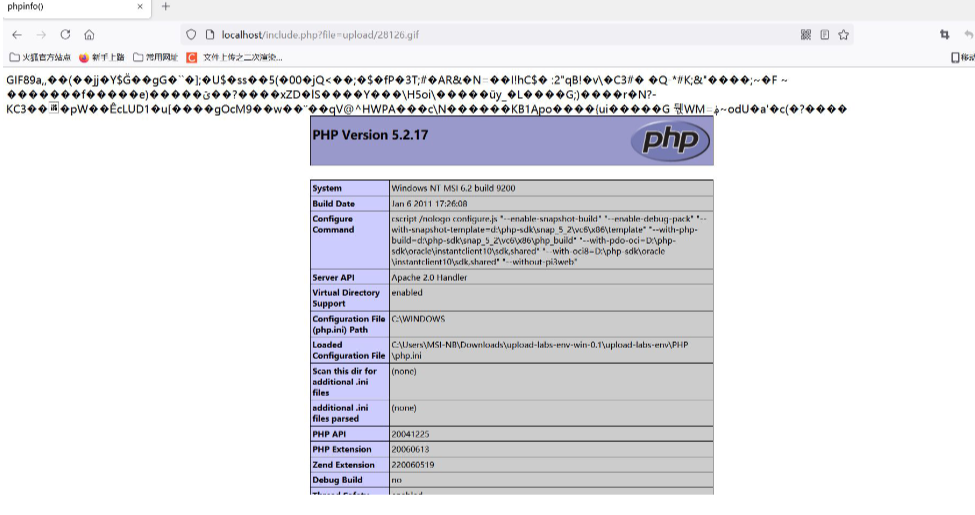Open a new tab with plus button
Screen dimensions: 975x515
pyautogui.click(x=165, y=7)
